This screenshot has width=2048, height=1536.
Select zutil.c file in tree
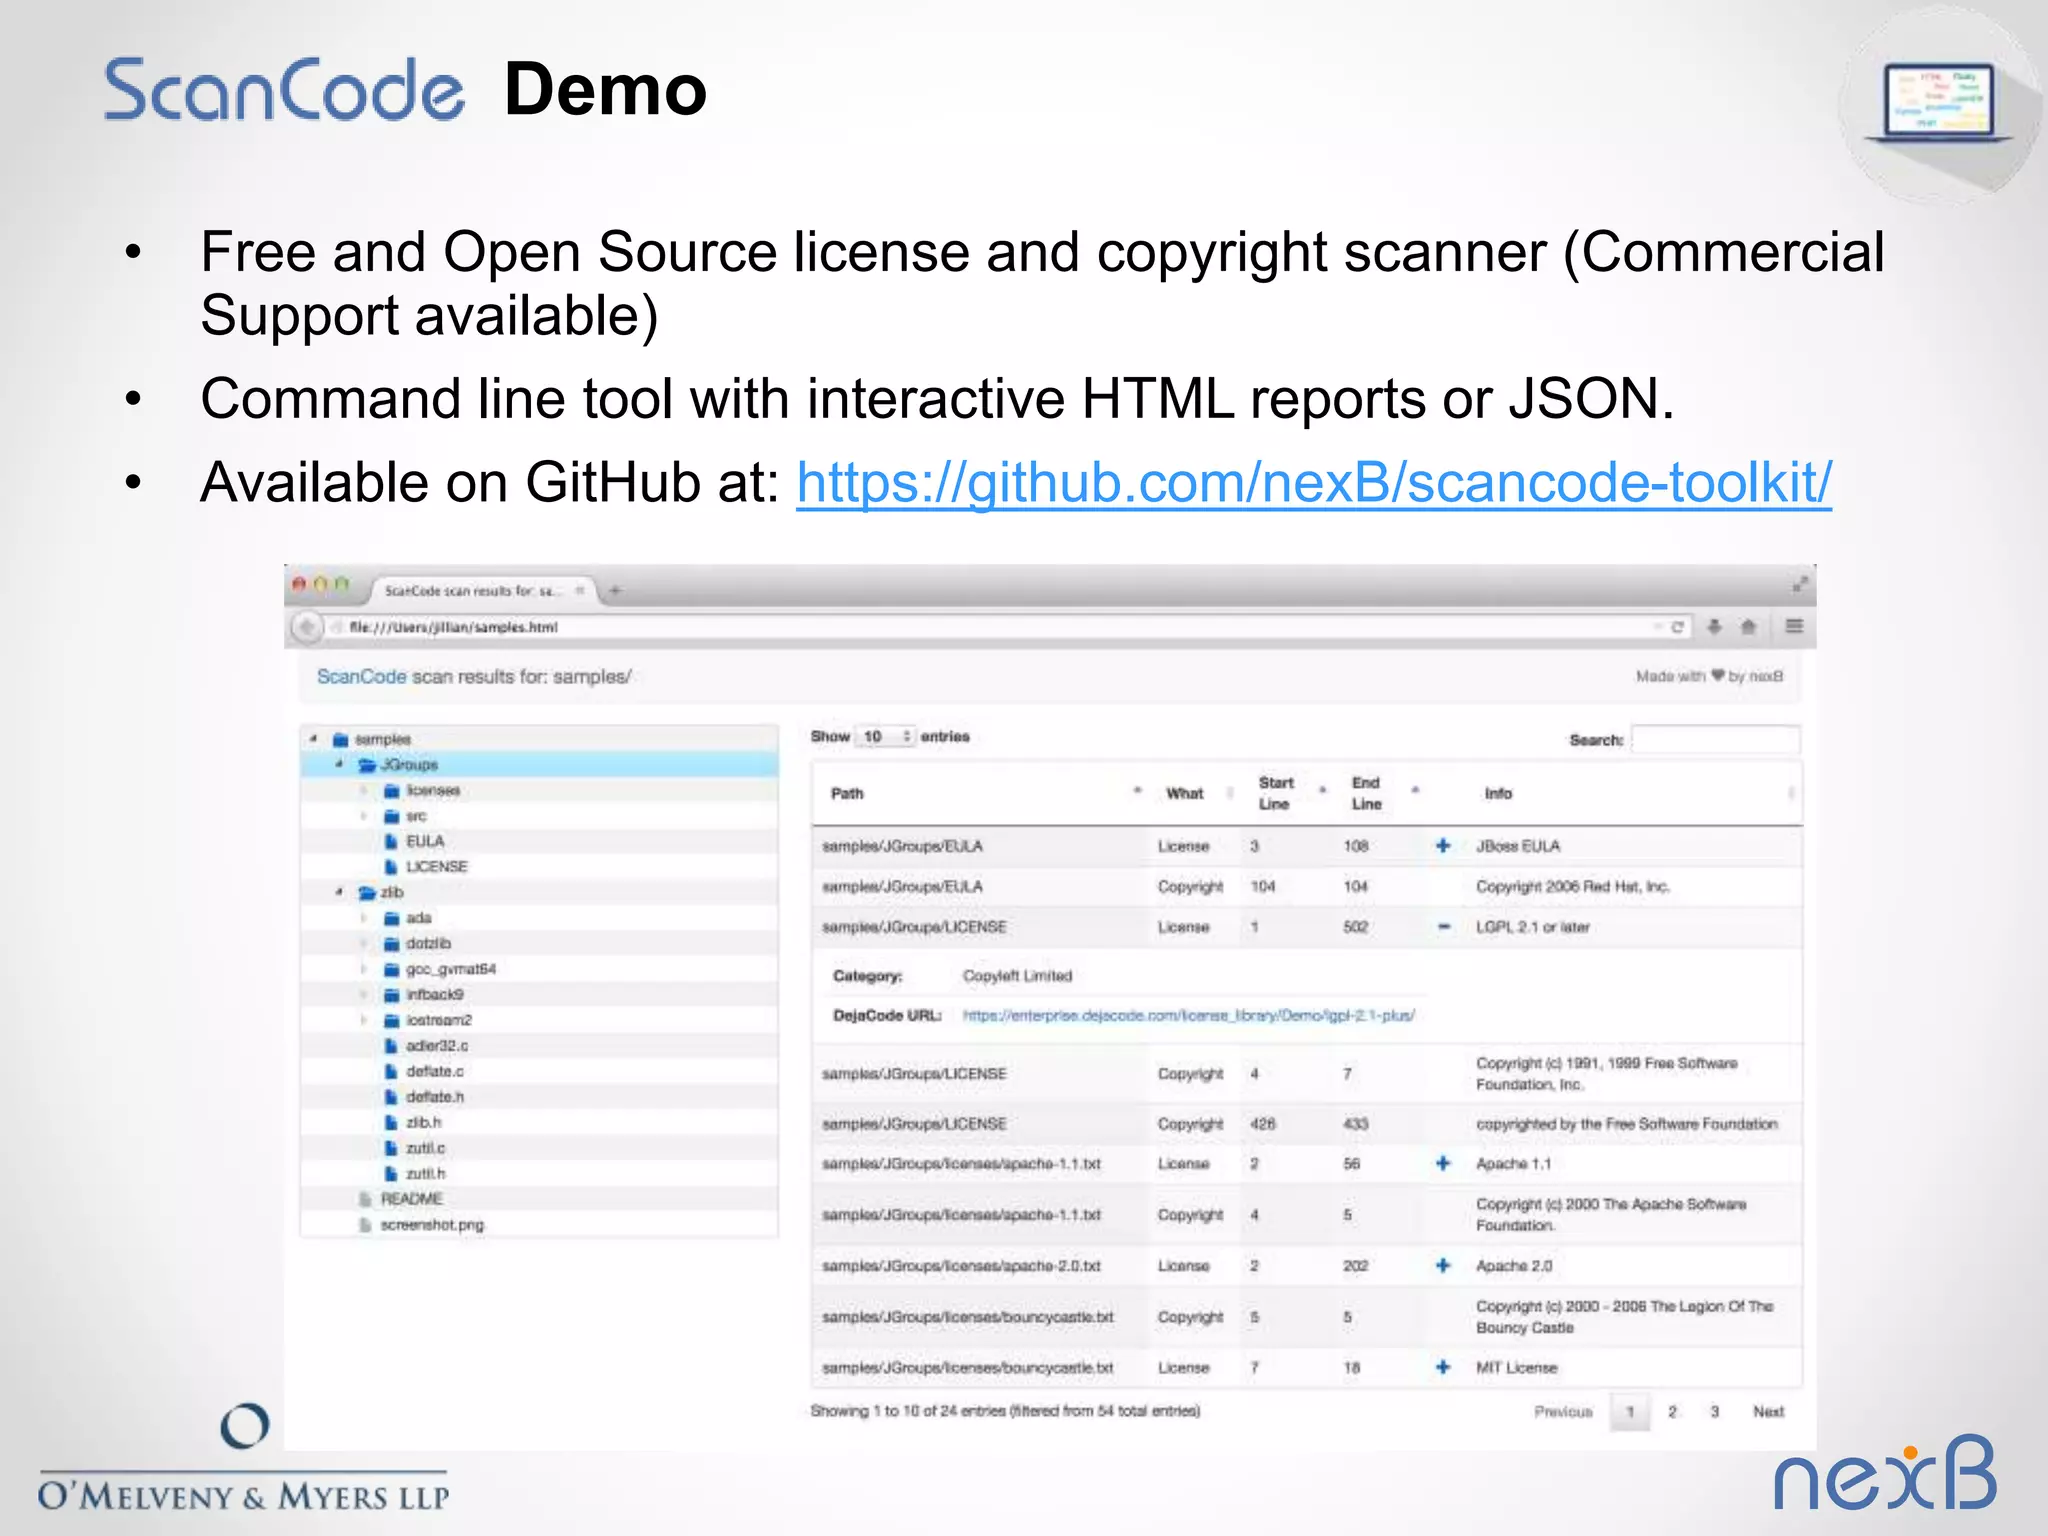coord(425,1148)
